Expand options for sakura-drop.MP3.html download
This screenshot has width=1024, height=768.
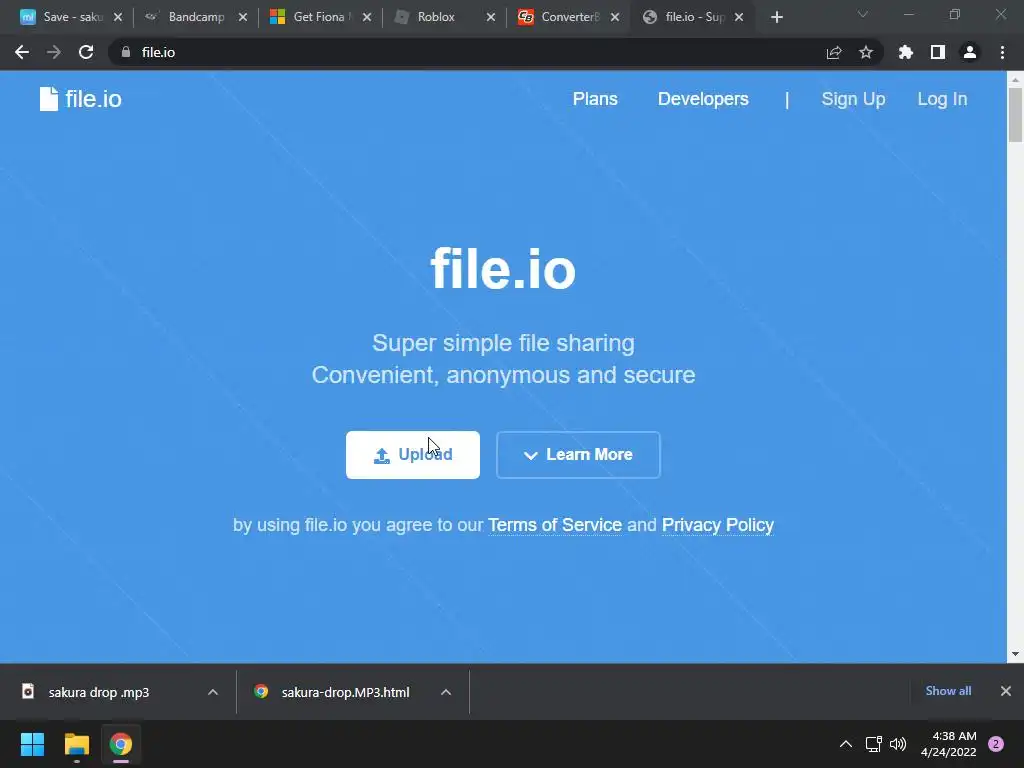(446, 692)
